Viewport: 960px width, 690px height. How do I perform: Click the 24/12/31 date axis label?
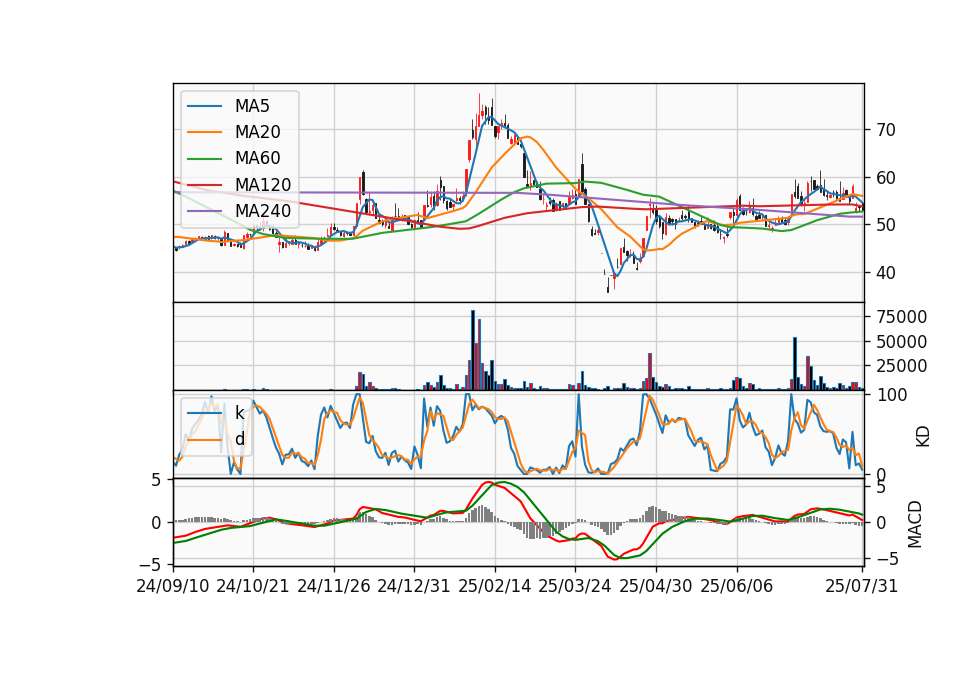[x=414, y=586]
